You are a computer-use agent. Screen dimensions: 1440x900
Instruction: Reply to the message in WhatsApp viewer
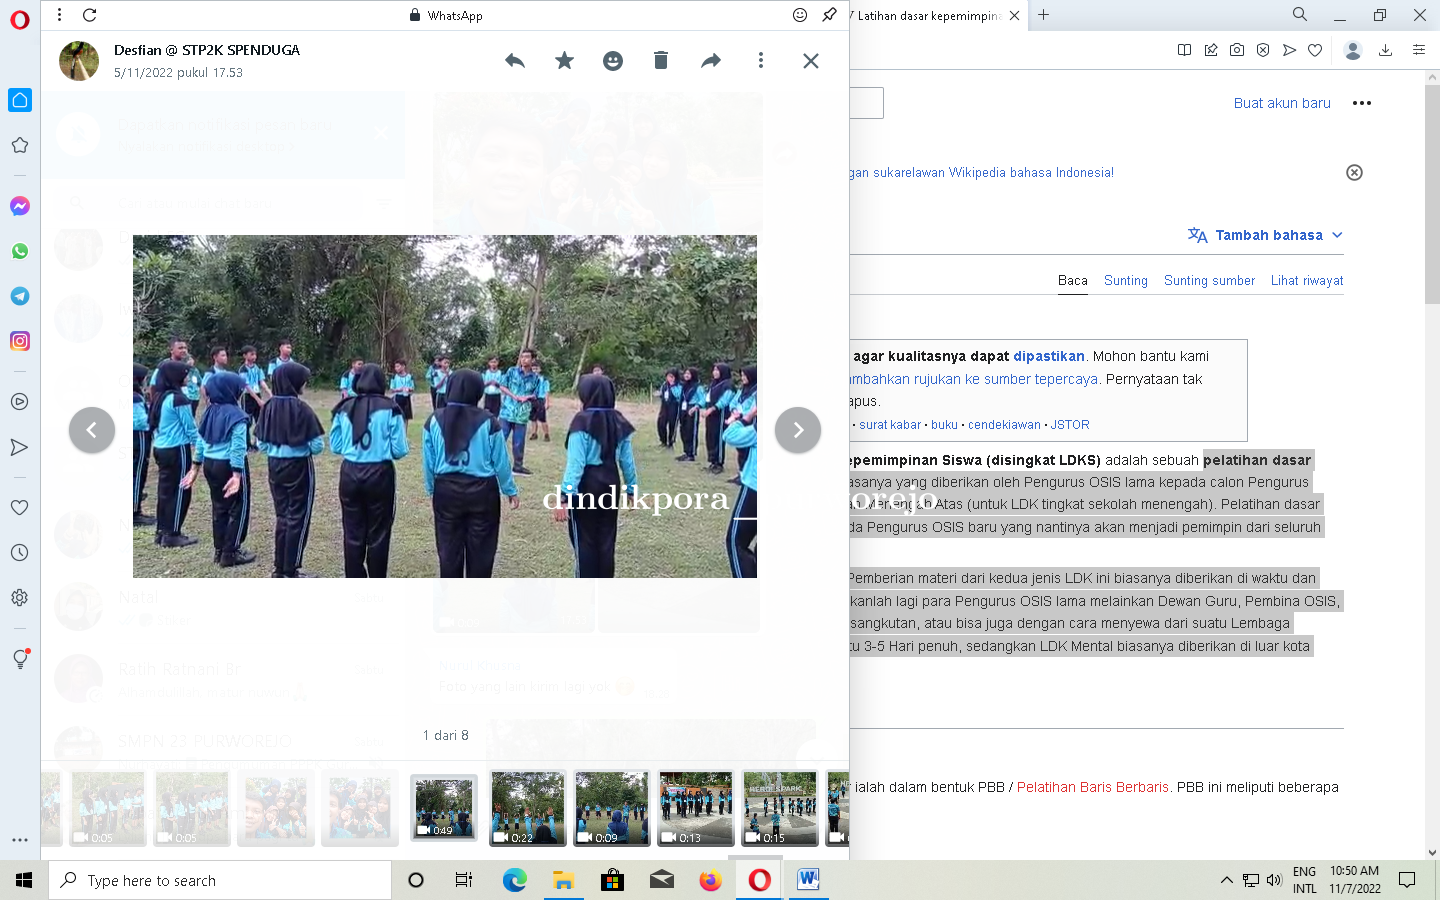(515, 61)
